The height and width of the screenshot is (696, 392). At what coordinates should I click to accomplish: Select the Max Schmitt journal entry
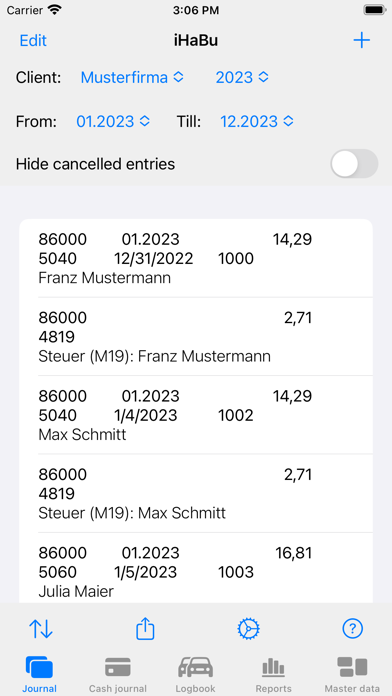196,415
